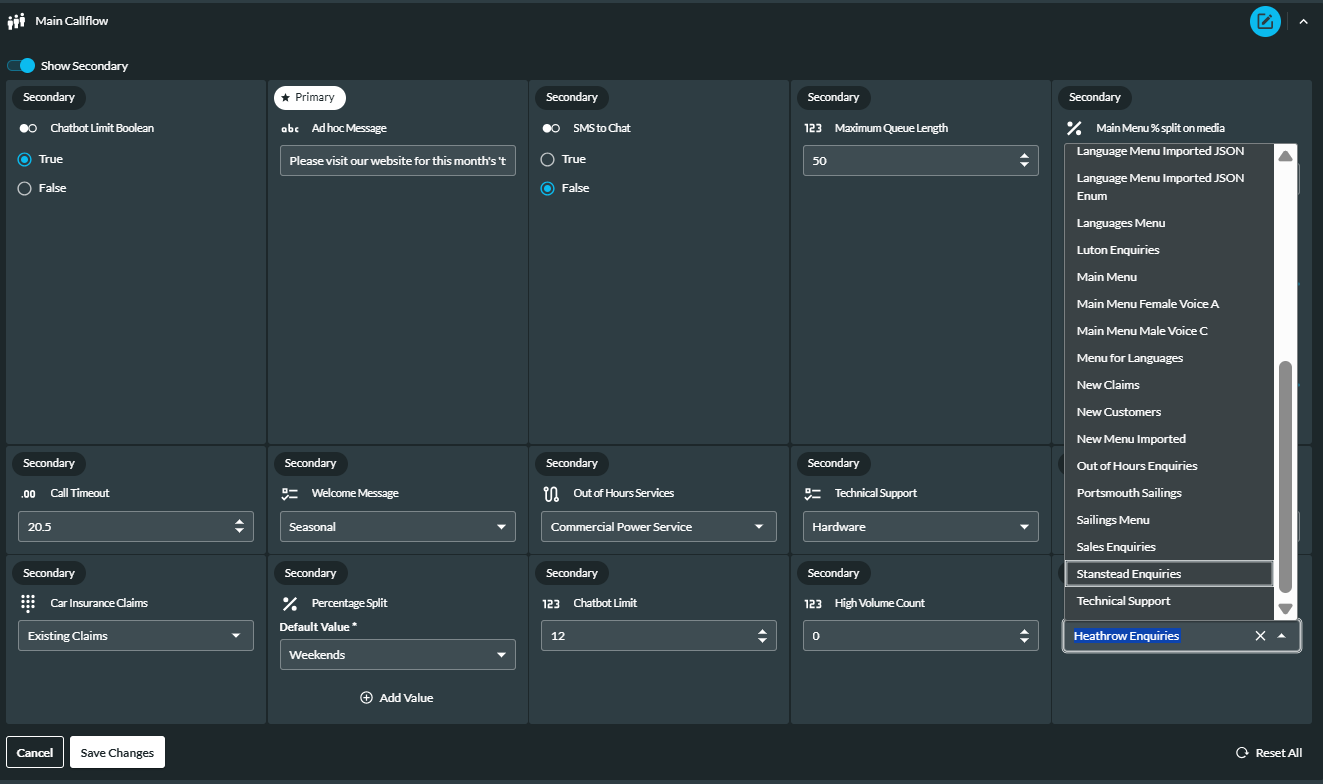Click the Cancel button

point(35,752)
